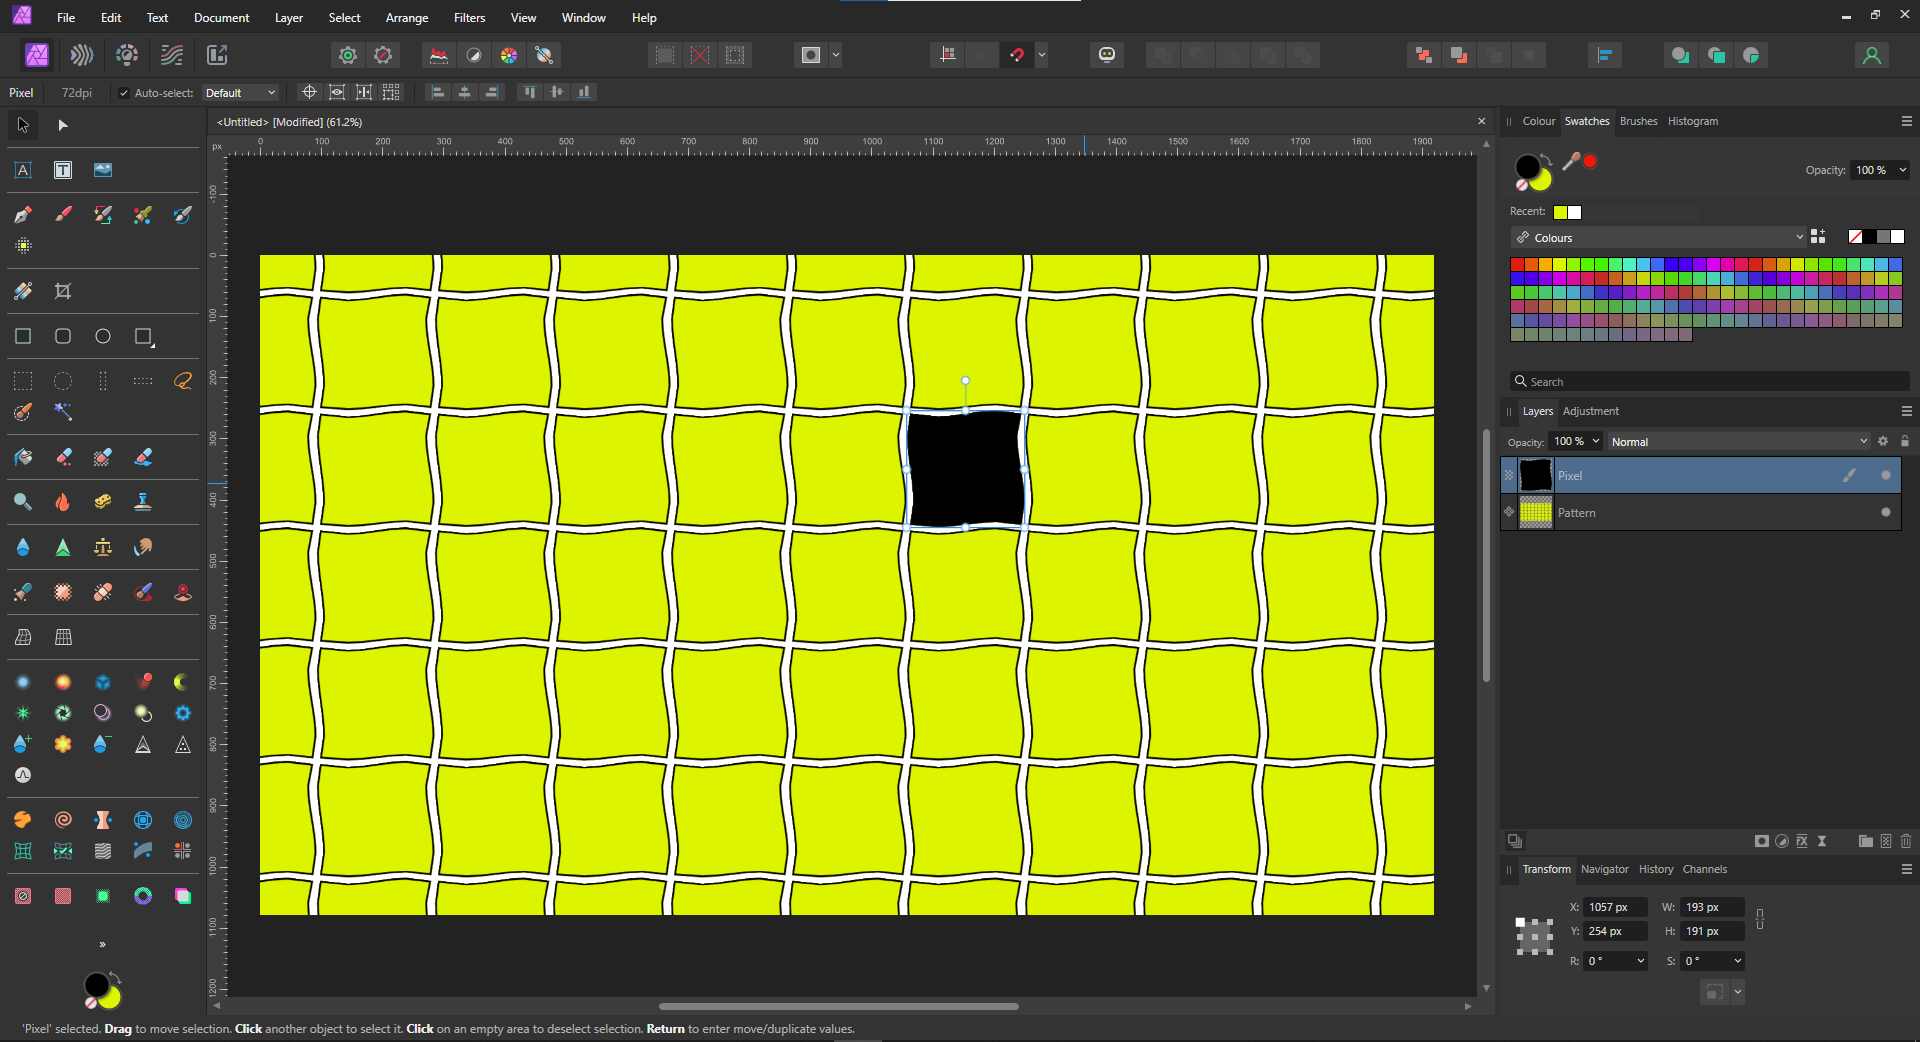Open the rotation R dropdown

[x=1641, y=961]
